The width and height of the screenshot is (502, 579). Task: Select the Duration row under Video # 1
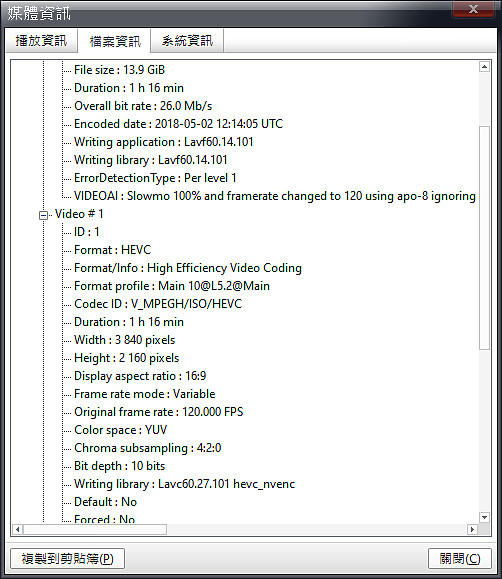(x=129, y=322)
